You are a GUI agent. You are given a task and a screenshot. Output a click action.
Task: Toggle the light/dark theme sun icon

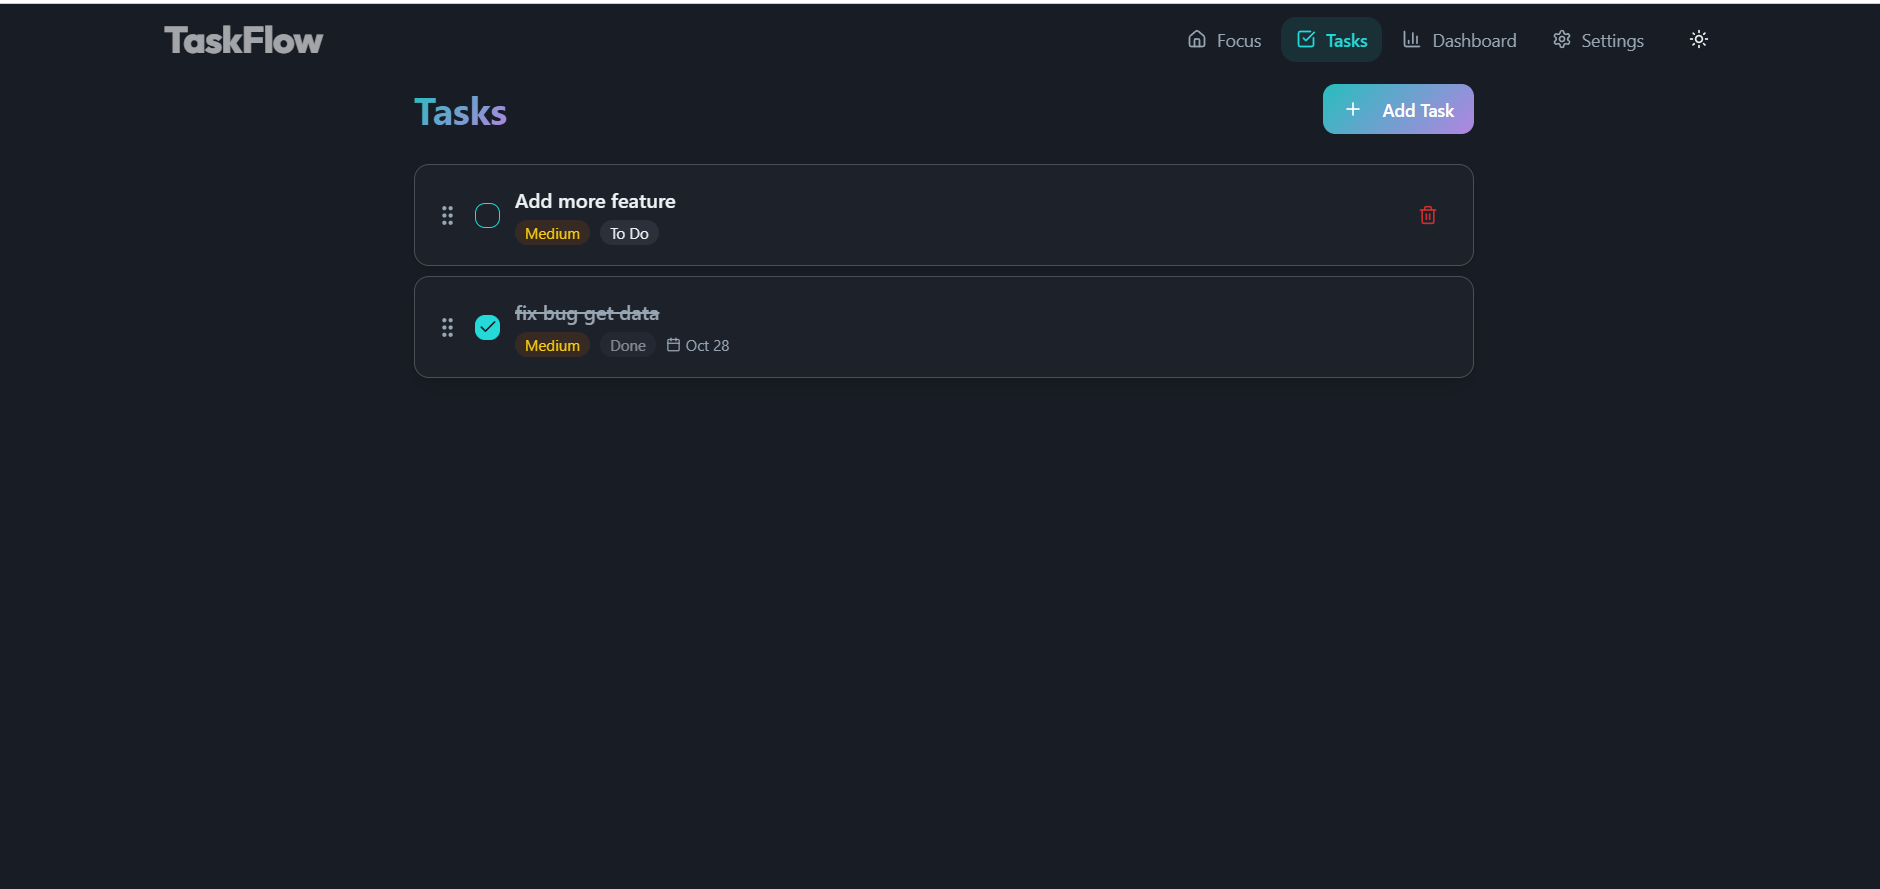point(1698,40)
